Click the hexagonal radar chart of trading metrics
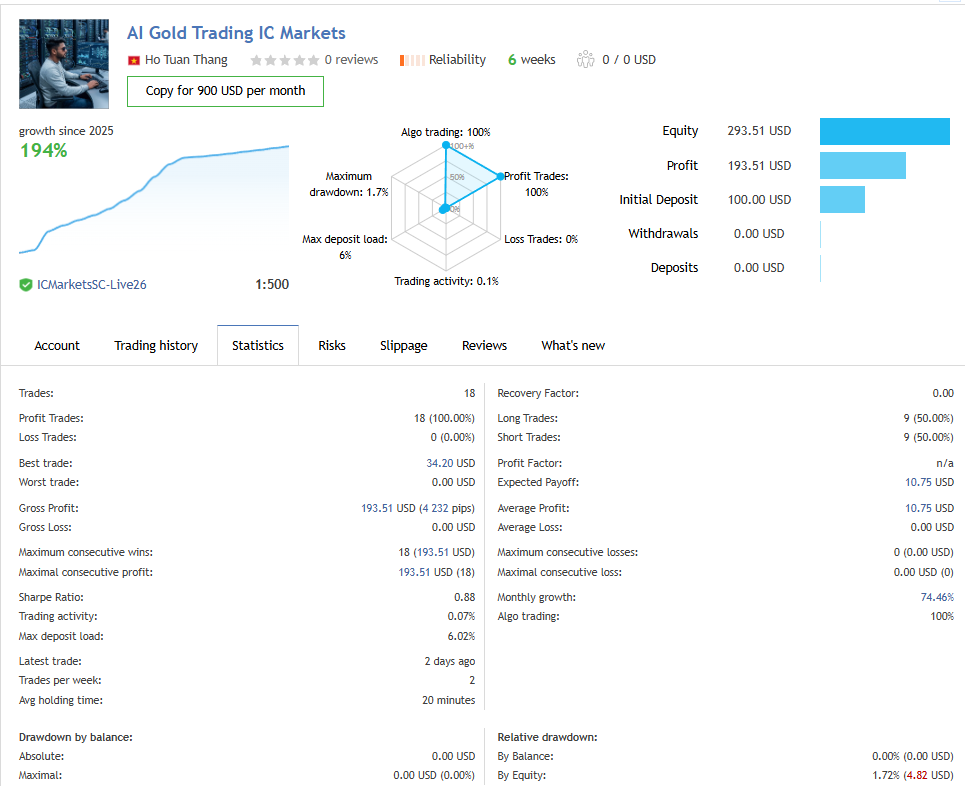The height and width of the screenshot is (786, 965). point(445,205)
